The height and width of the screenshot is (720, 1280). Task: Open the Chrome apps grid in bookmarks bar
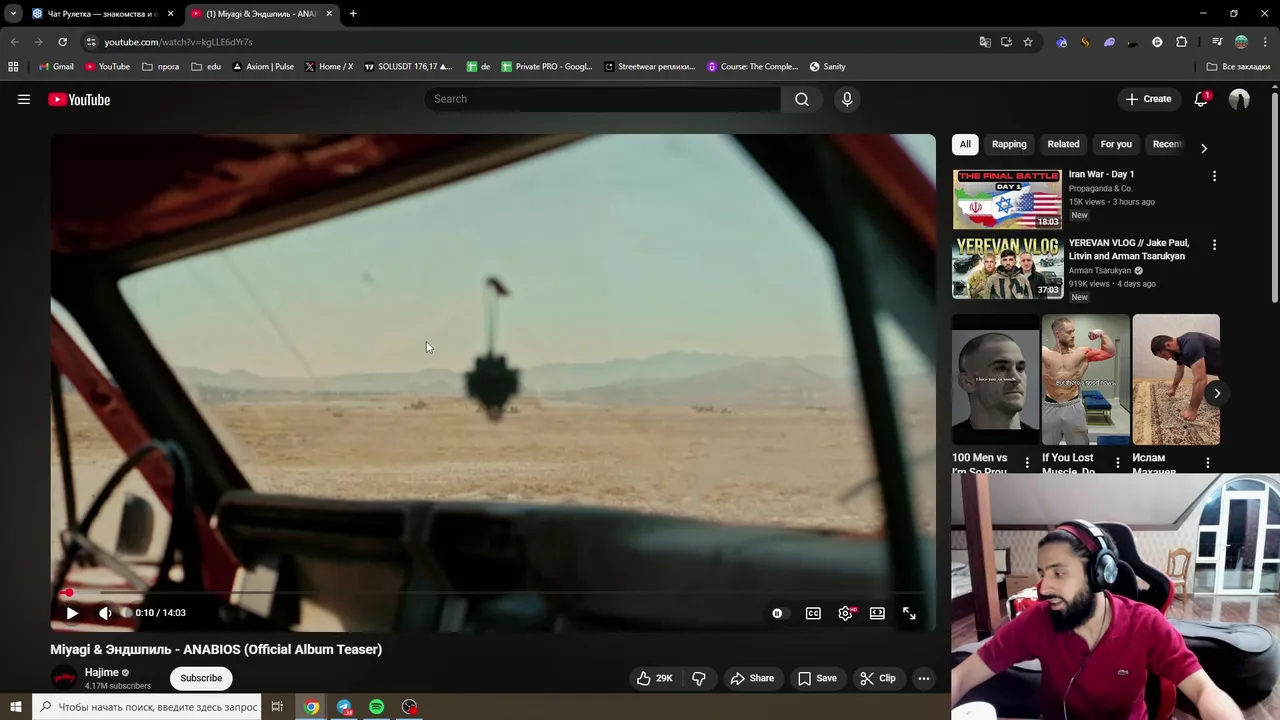coord(13,67)
